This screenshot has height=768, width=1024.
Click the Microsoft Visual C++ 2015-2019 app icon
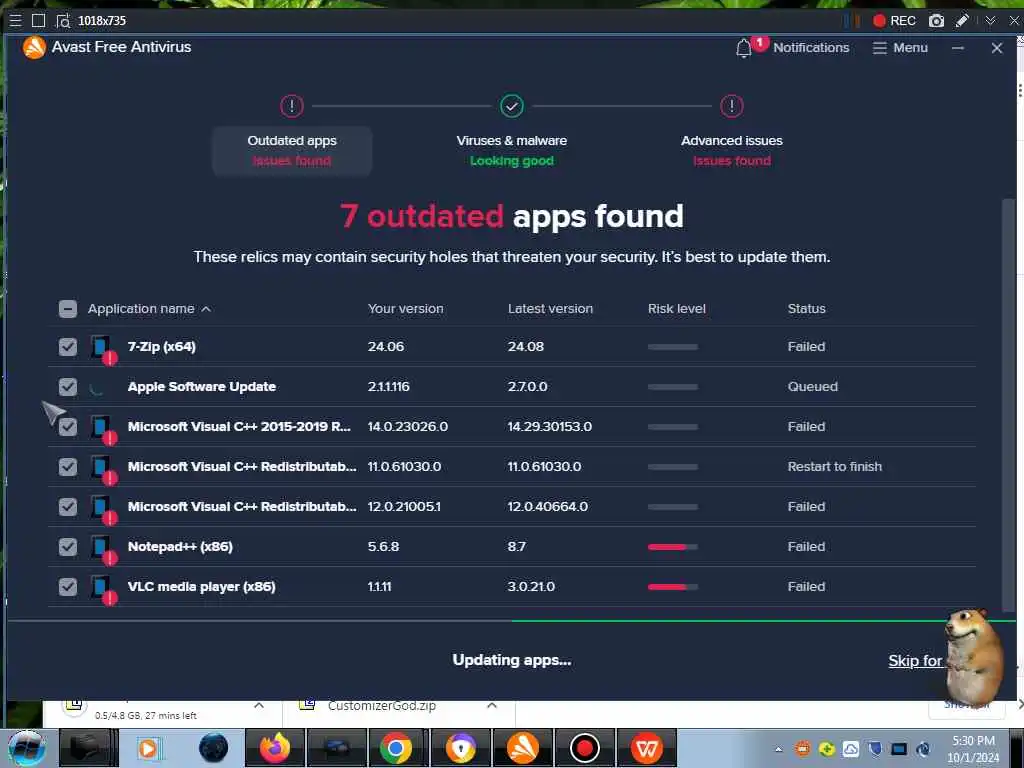(103, 428)
